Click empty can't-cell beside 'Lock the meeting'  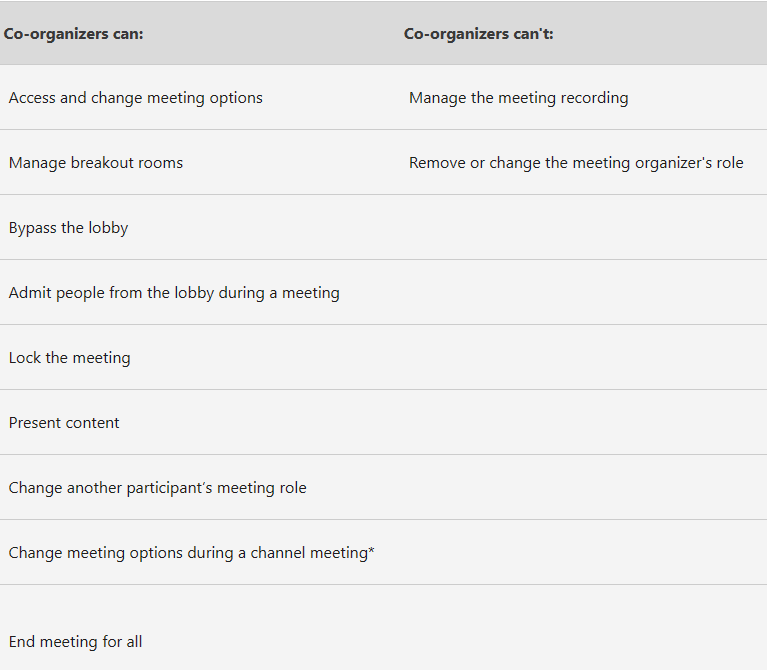584,358
